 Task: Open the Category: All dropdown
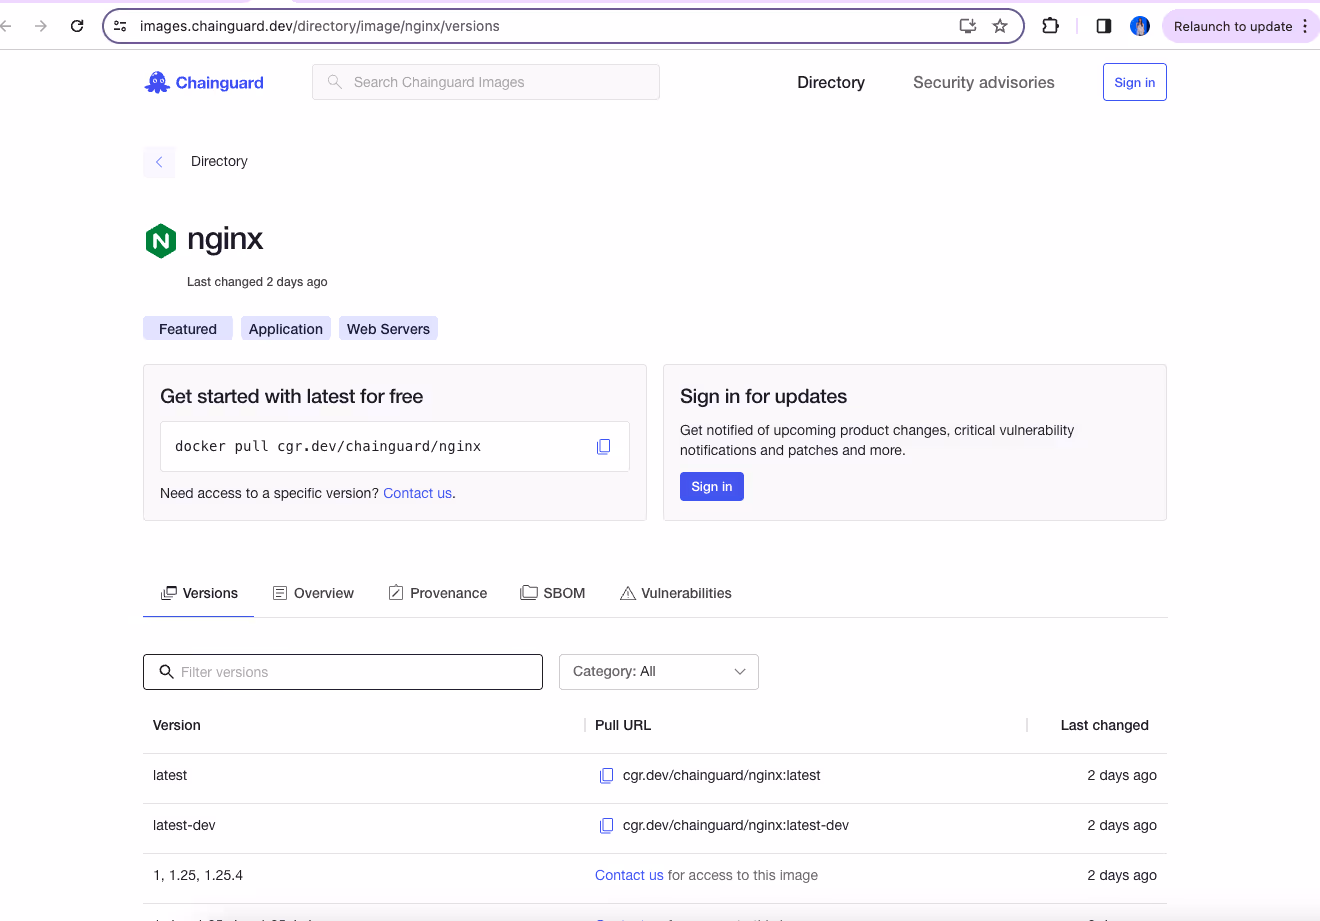click(x=659, y=672)
